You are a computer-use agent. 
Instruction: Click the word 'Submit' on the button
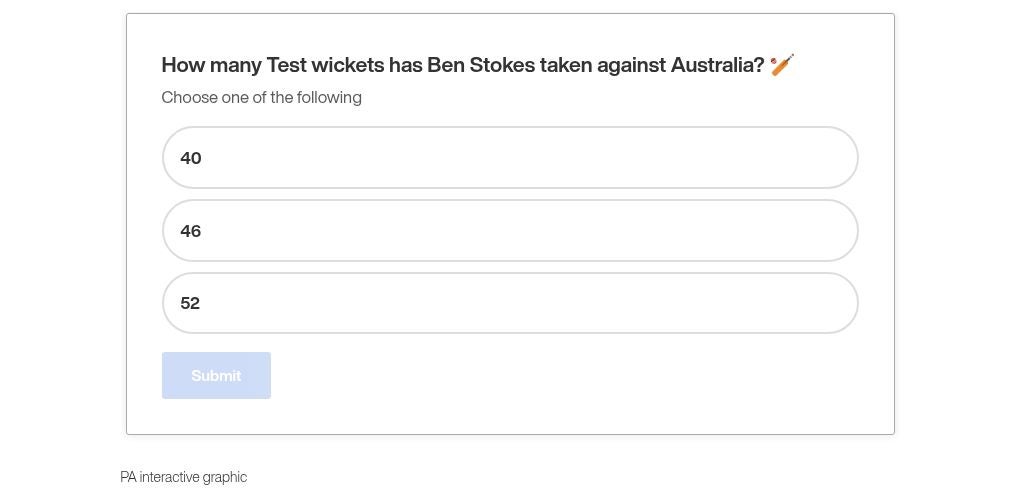pyautogui.click(x=216, y=376)
